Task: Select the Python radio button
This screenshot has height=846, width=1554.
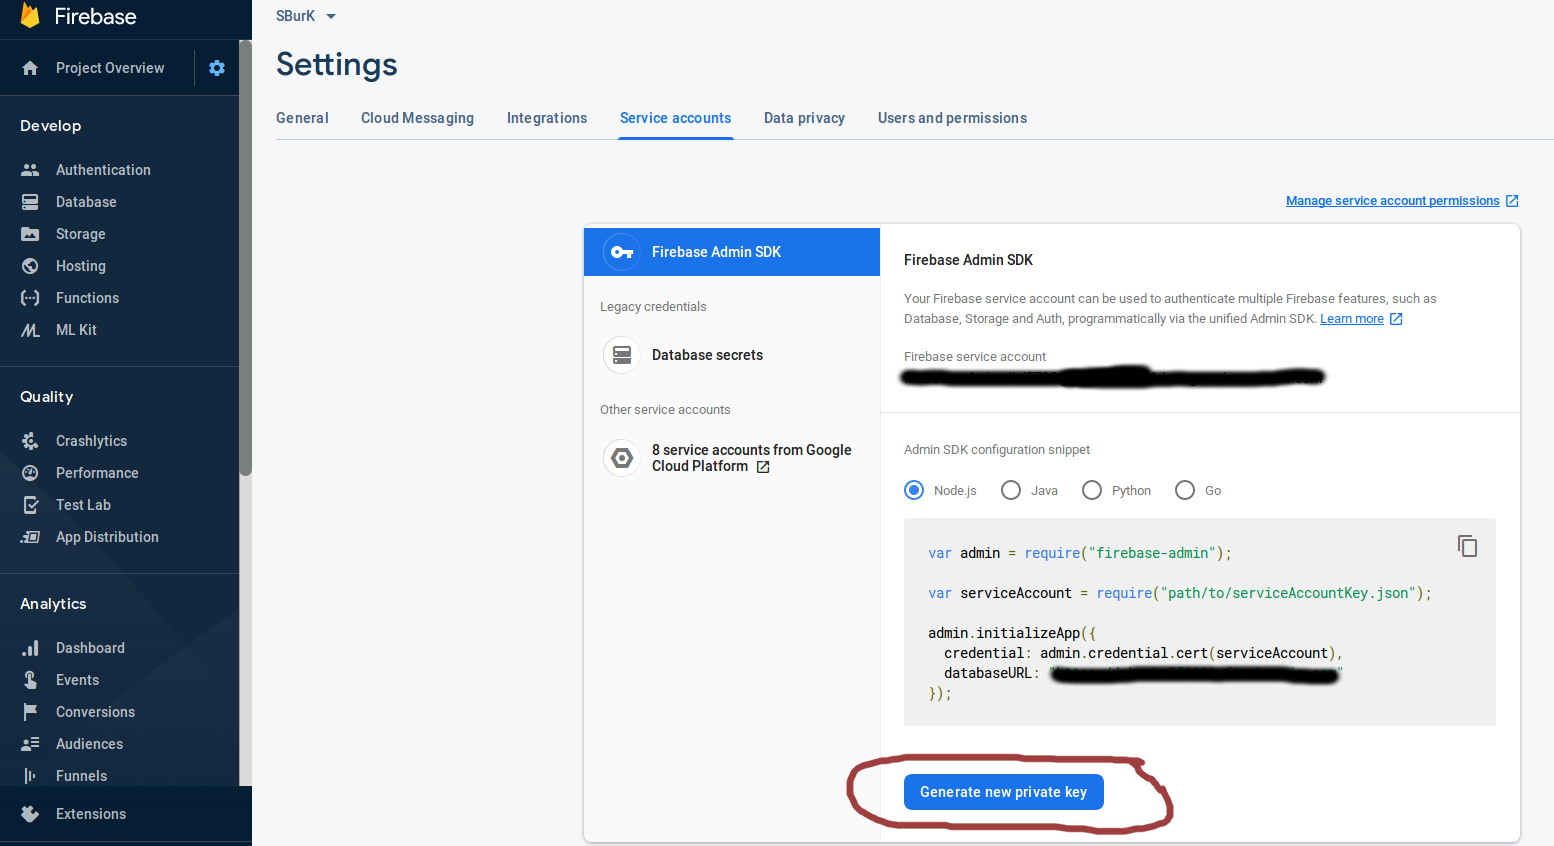Action: [x=1091, y=490]
